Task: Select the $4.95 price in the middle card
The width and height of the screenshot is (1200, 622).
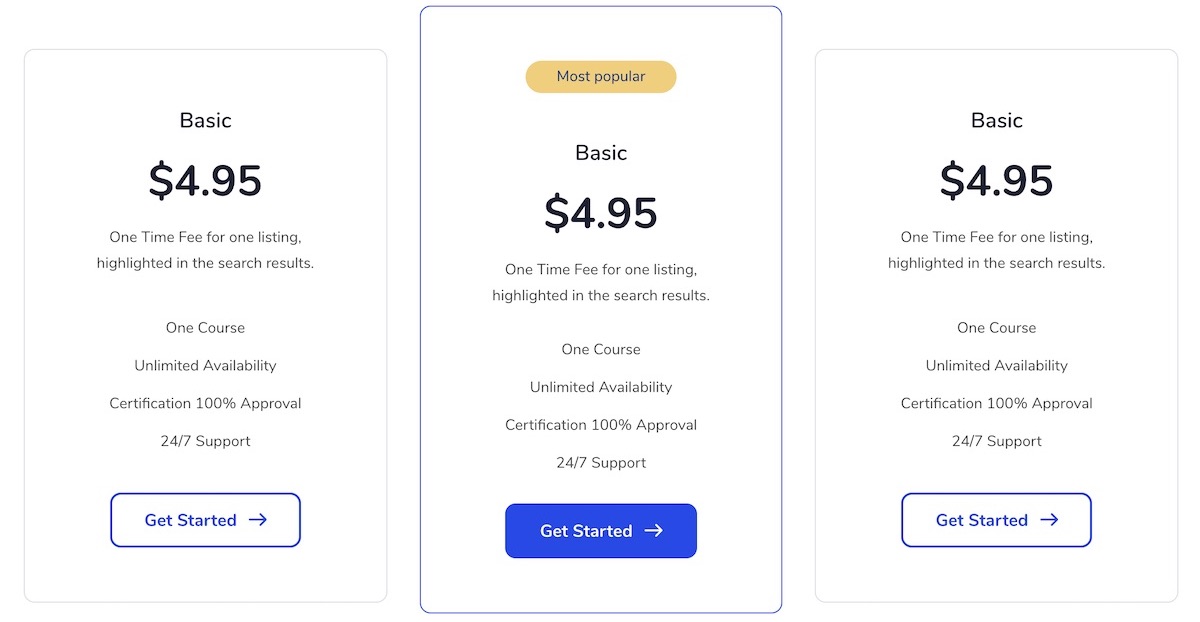Action: pyautogui.click(x=601, y=213)
